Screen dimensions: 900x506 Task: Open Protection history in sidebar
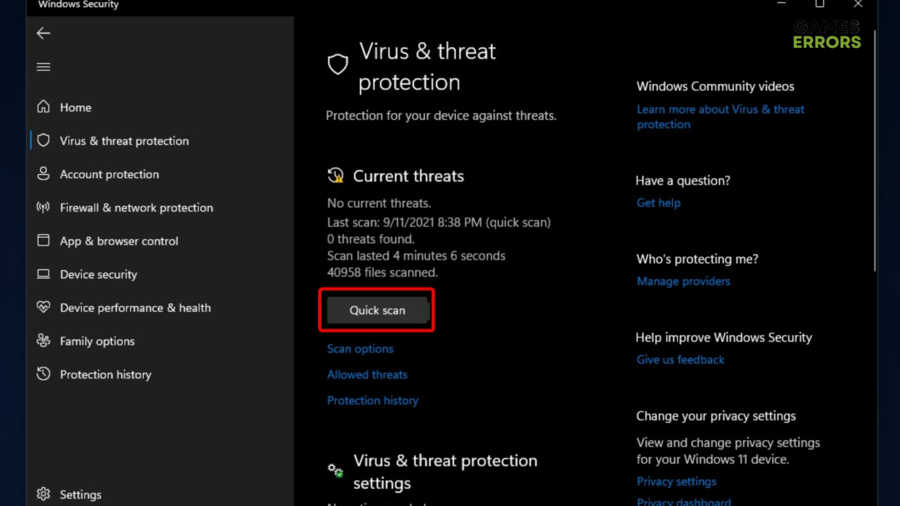(x=105, y=375)
